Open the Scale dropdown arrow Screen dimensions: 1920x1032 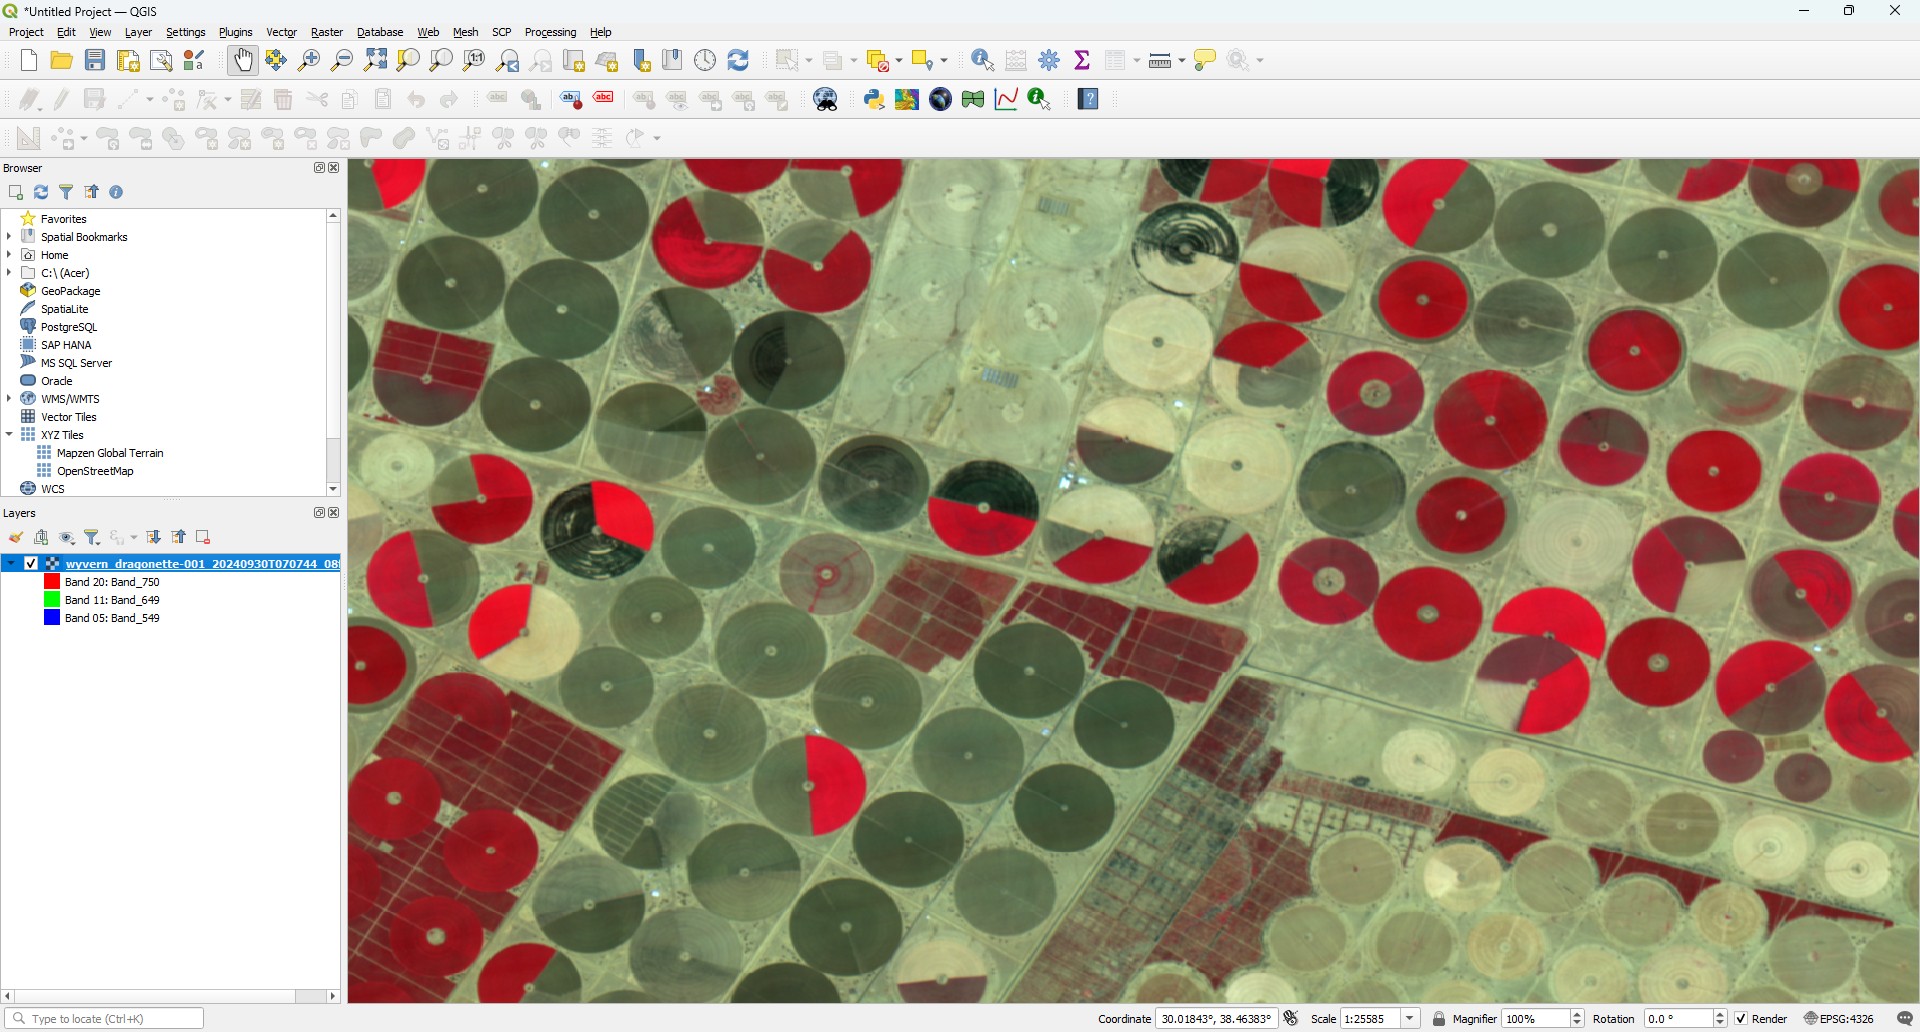(x=1410, y=1019)
